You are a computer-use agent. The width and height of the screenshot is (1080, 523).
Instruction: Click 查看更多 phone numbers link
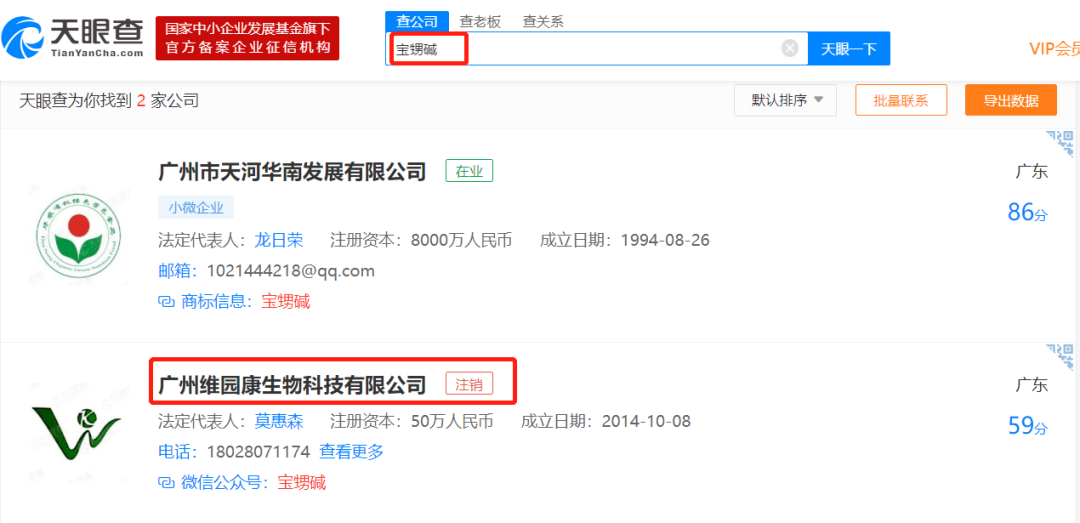point(351,452)
